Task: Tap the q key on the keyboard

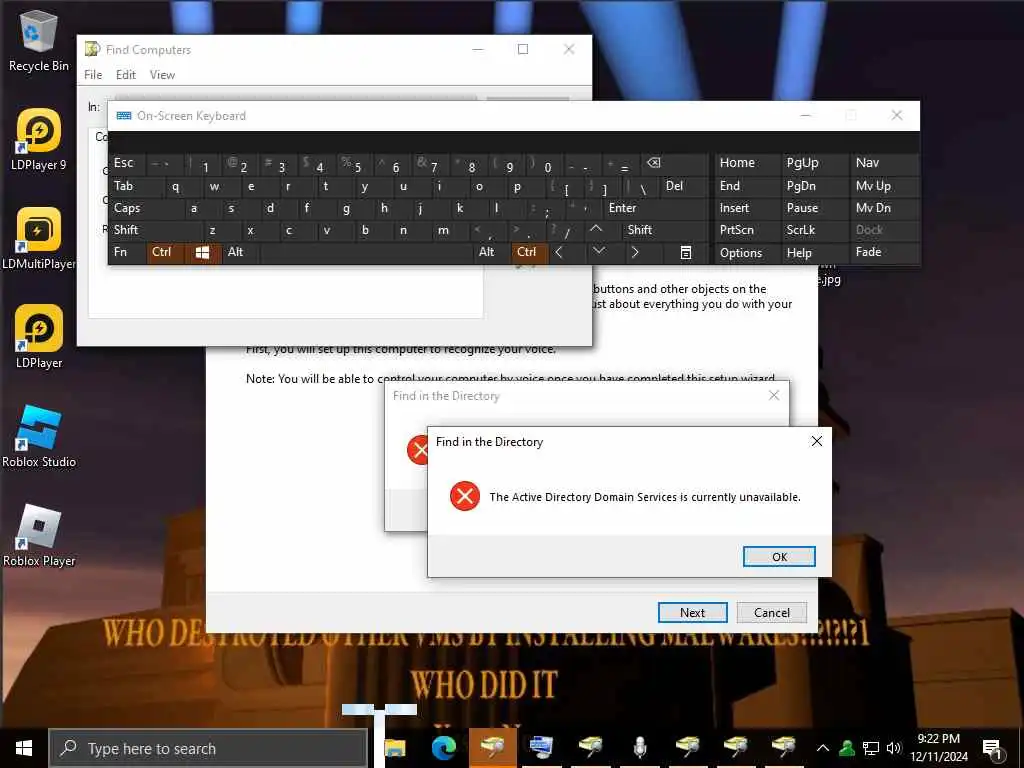Action: (x=175, y=186)
